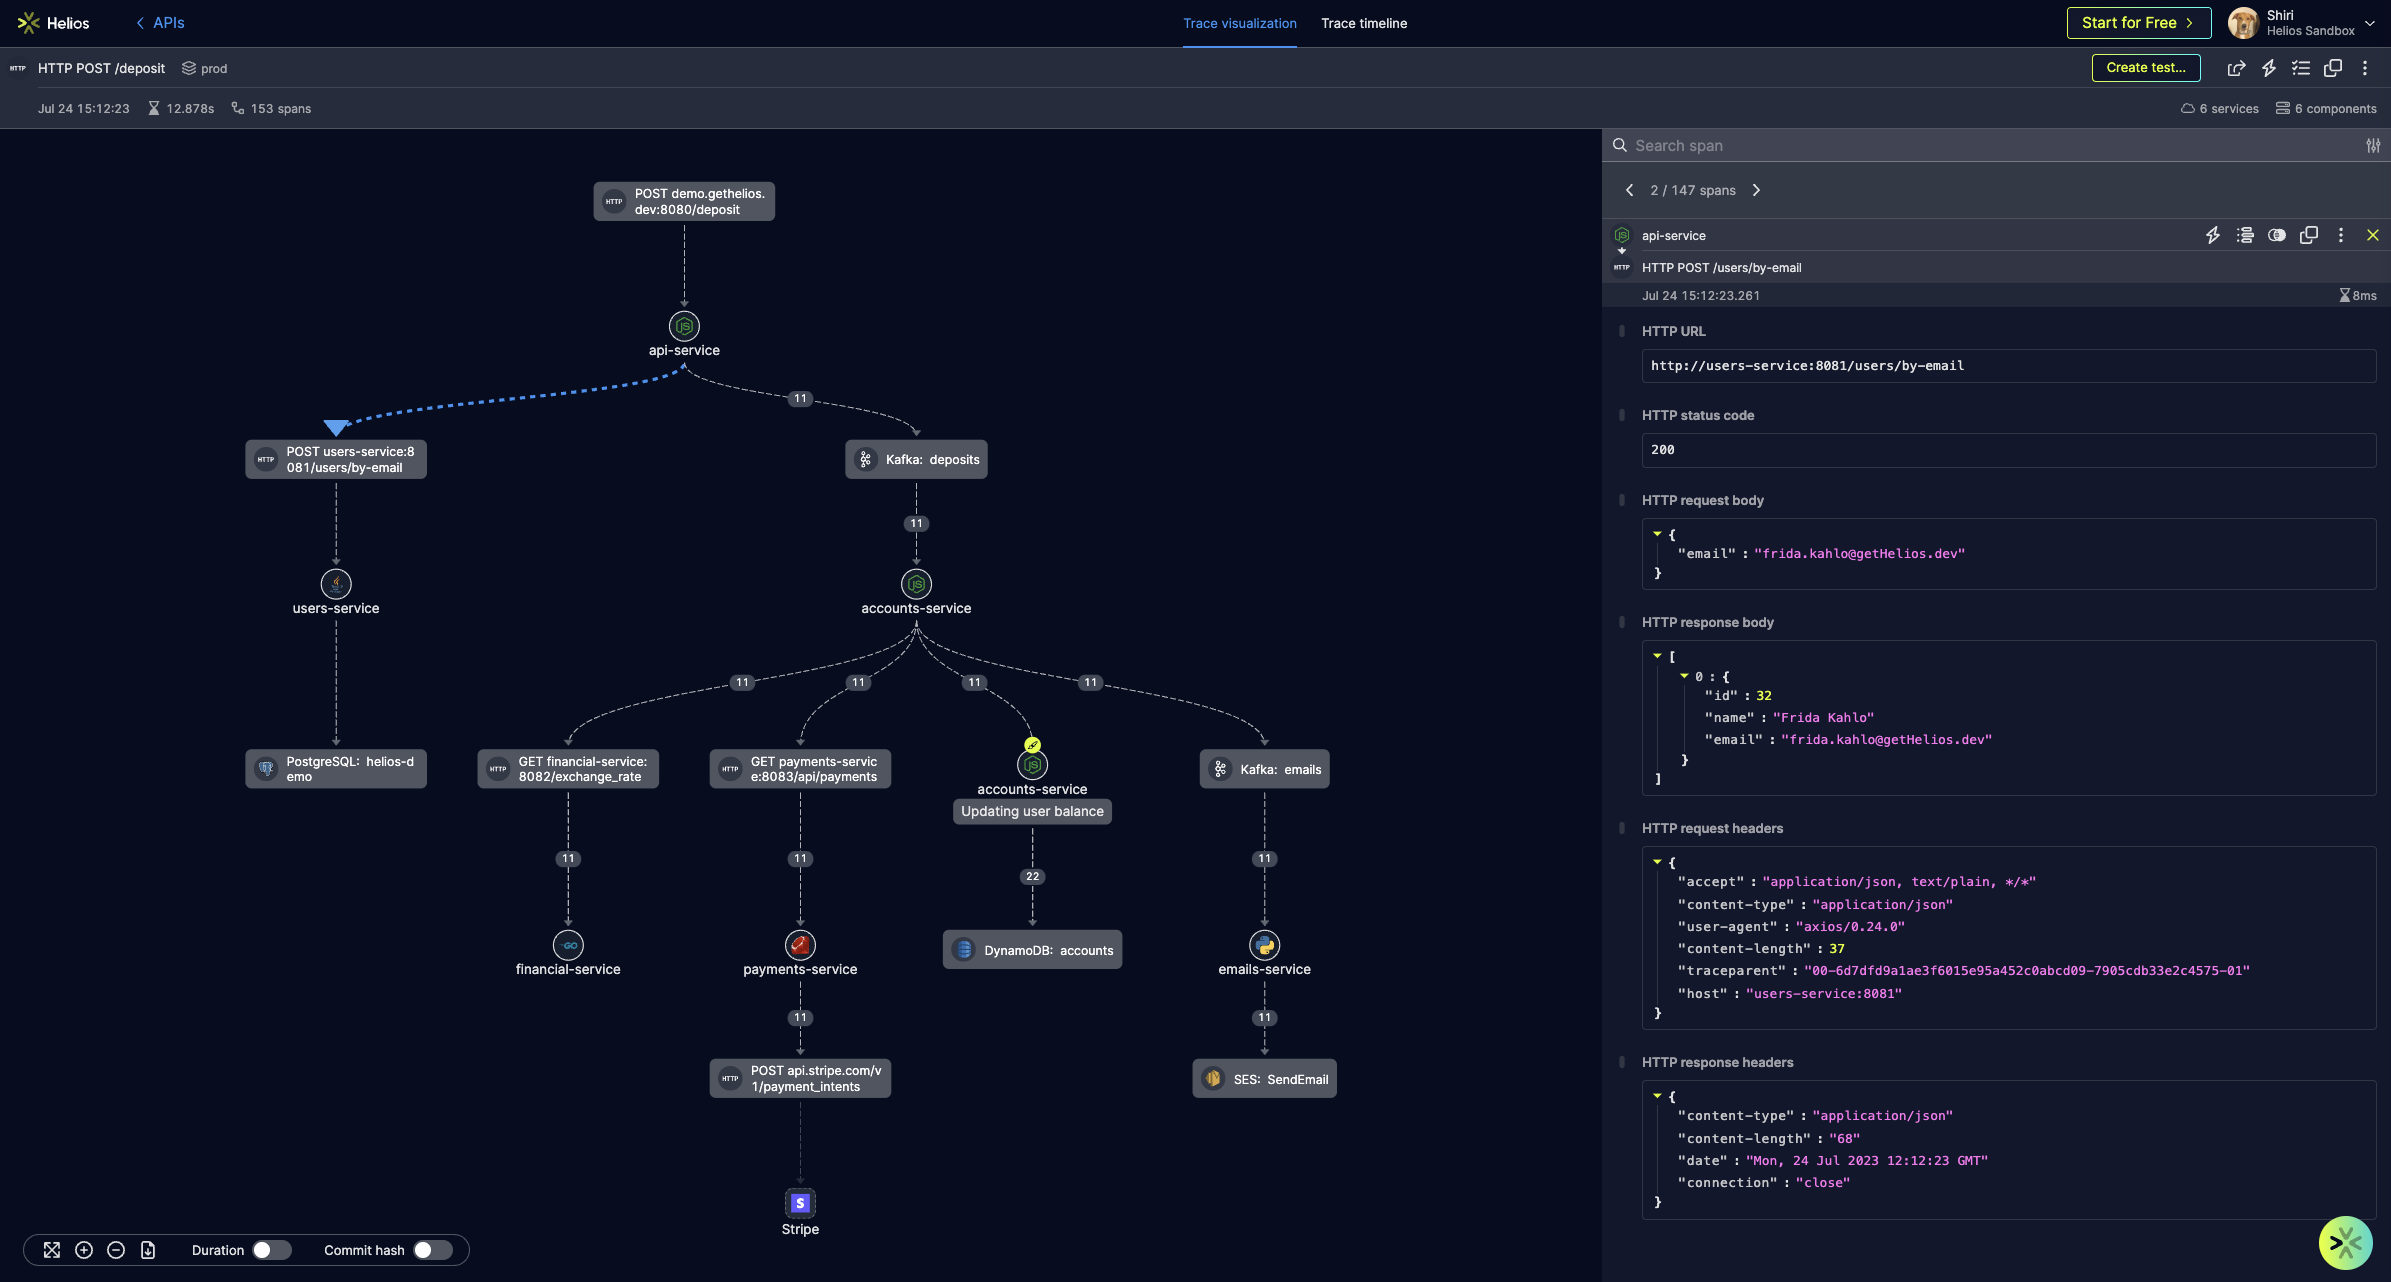Toggle the span panel switch icon
This screenshot has height=1282, width=2391.
2277,236
